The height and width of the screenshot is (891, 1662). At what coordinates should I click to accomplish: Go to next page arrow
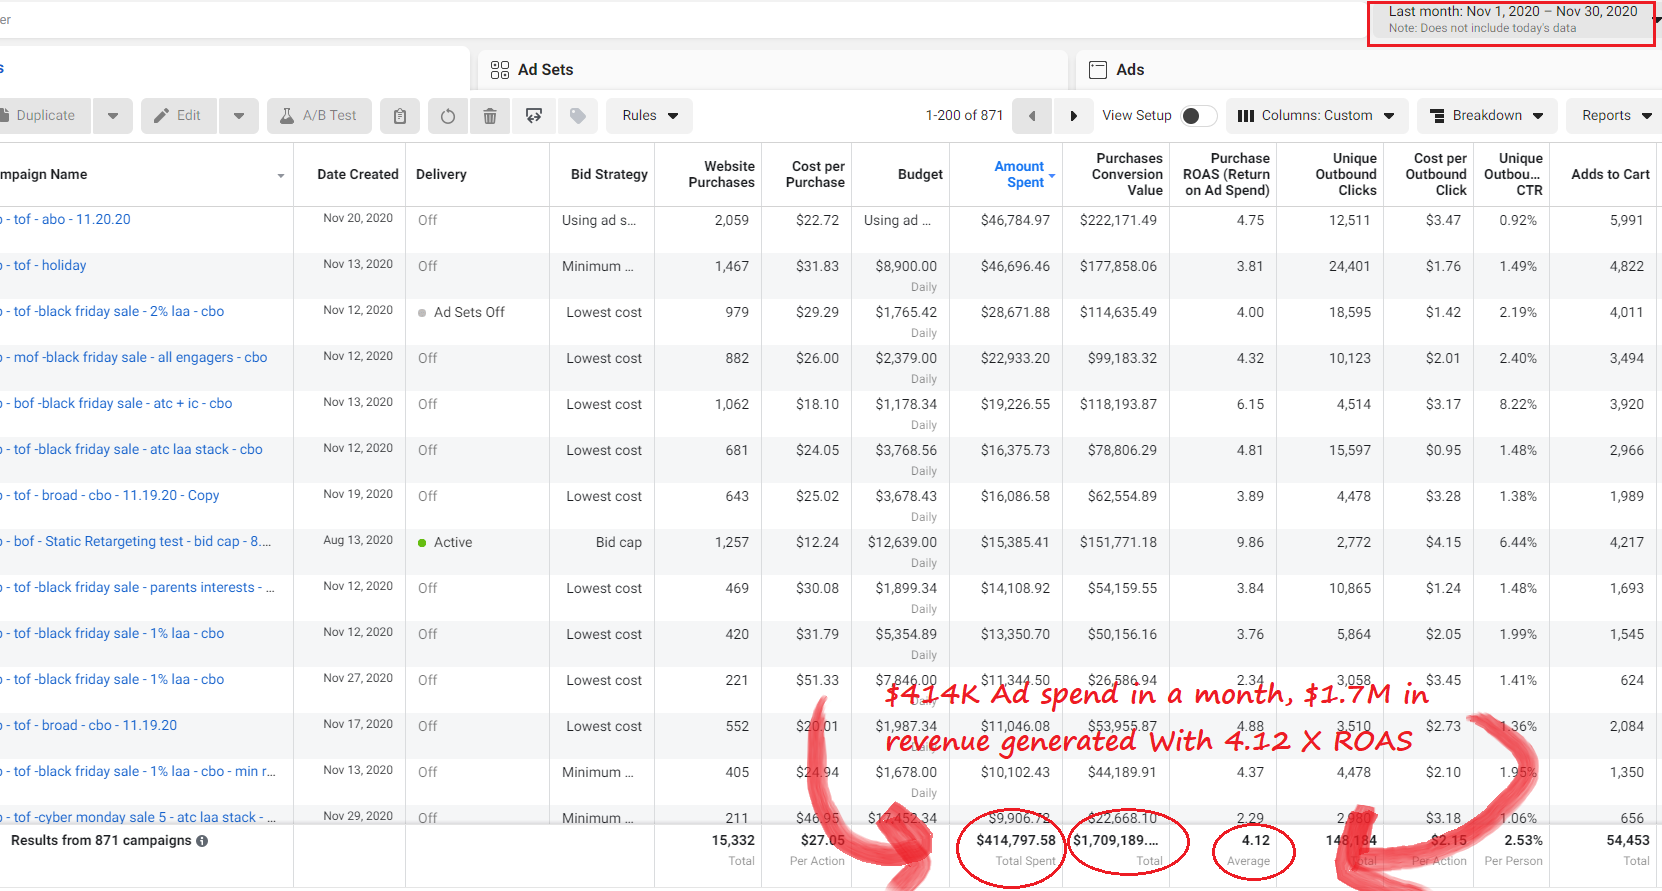(1073, 116)
